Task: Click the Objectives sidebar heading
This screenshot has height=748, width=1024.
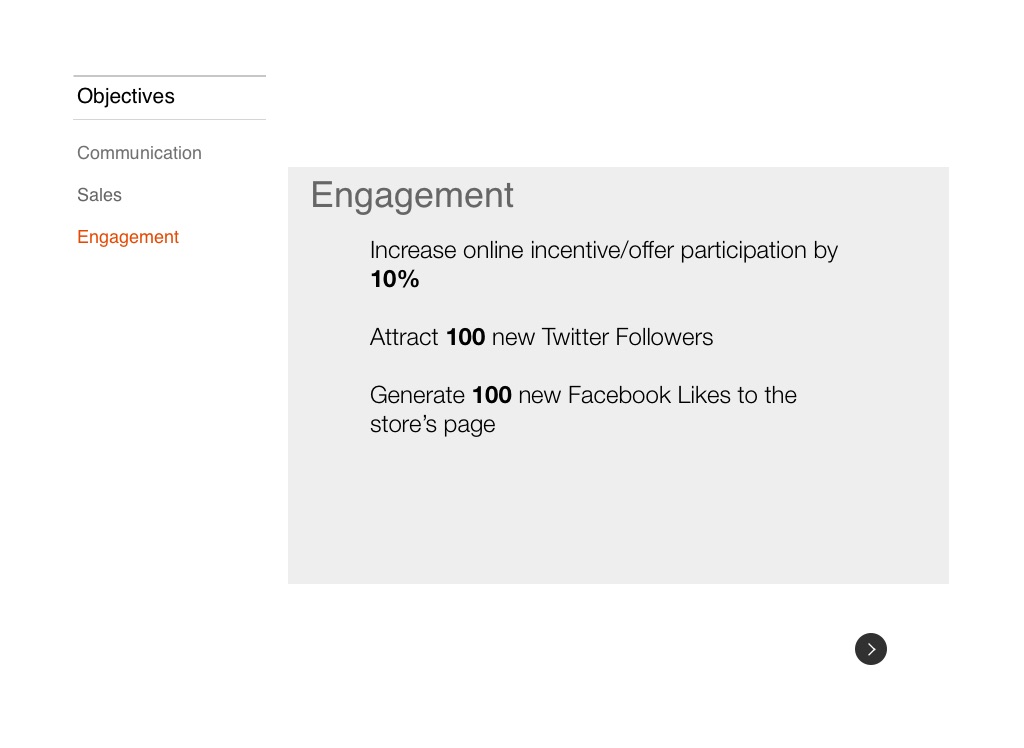Action: click(125, 96)
